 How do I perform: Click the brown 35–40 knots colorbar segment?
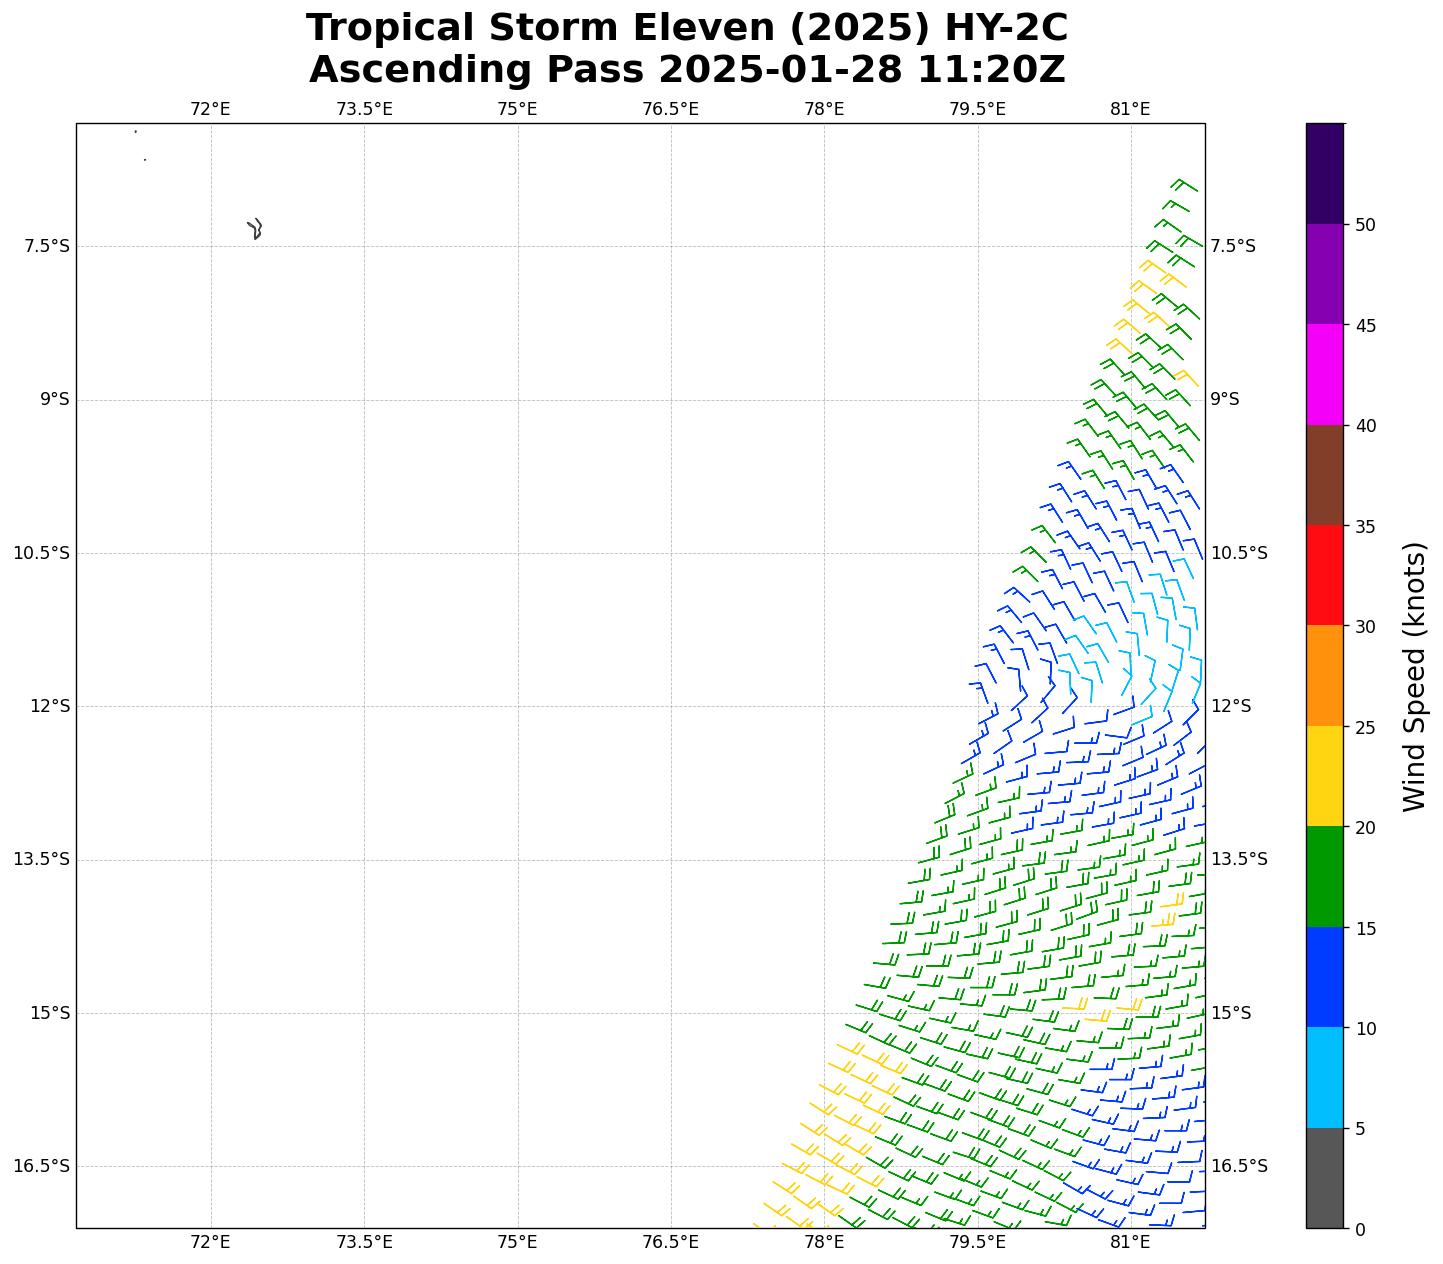pos(1325,474)
